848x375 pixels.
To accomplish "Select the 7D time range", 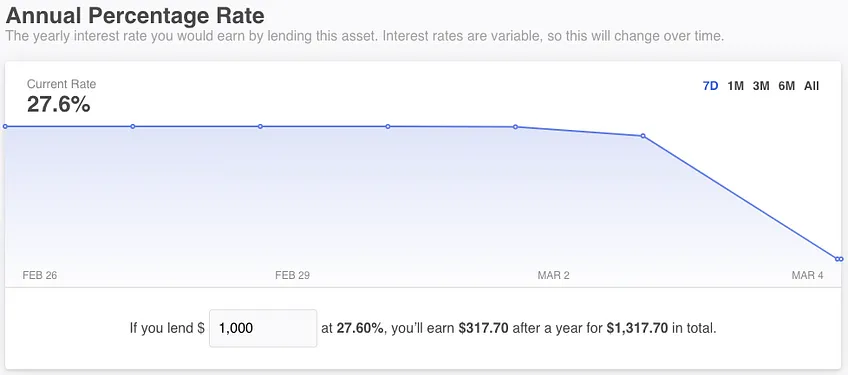I will click(x=710, y=85).
